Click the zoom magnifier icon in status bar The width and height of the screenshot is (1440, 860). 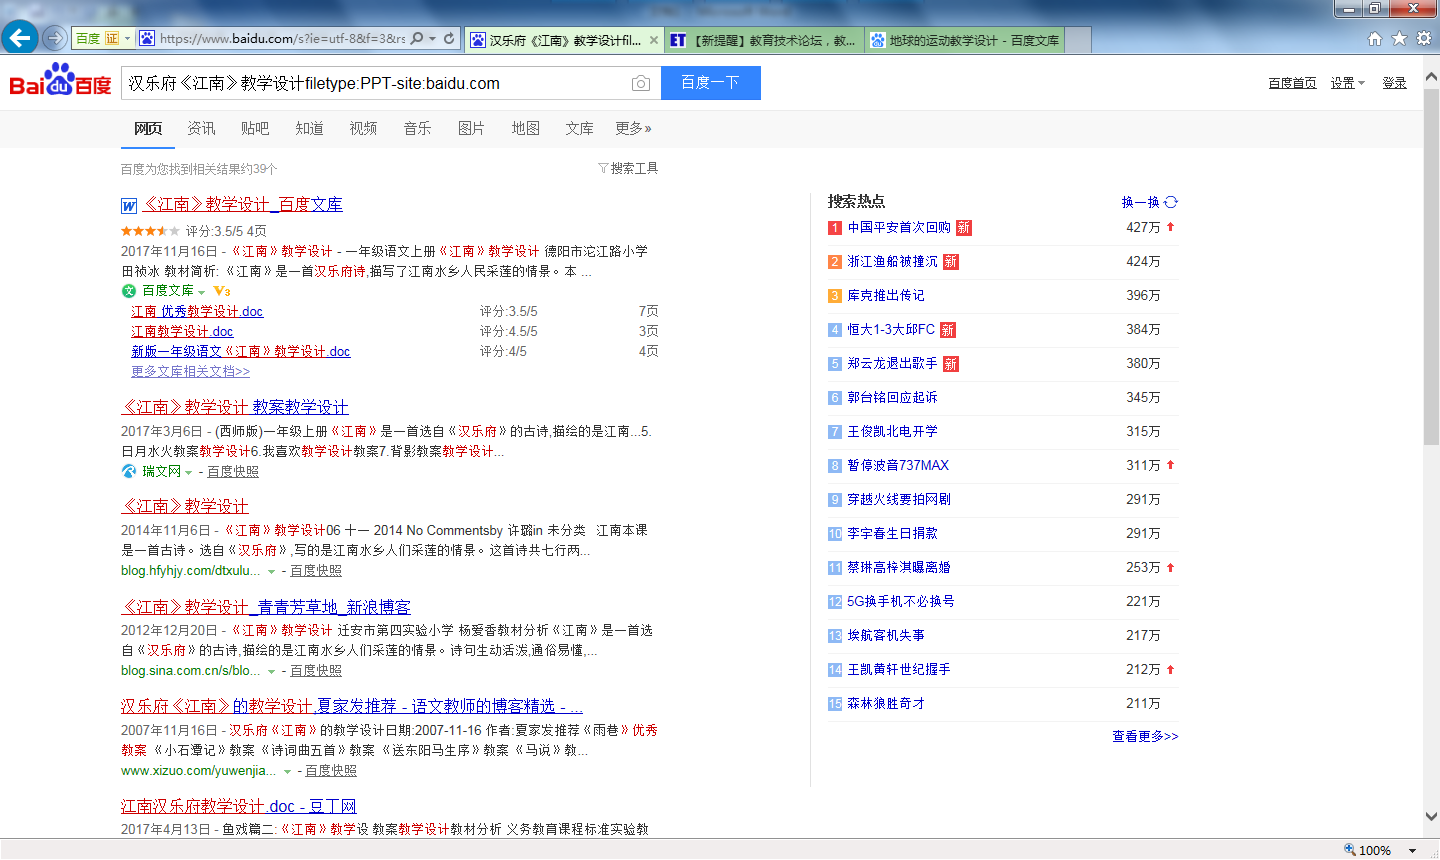tap(1349, 850)
